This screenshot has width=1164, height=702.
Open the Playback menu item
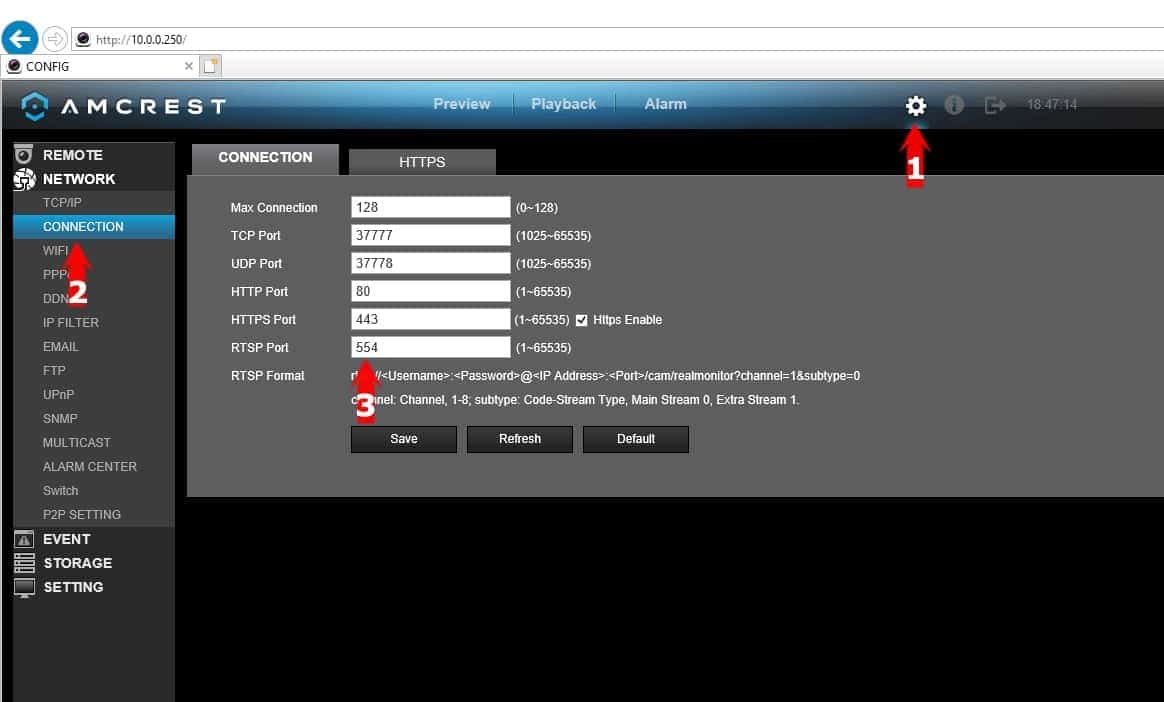pyautogui.click(x=563, y=104)
